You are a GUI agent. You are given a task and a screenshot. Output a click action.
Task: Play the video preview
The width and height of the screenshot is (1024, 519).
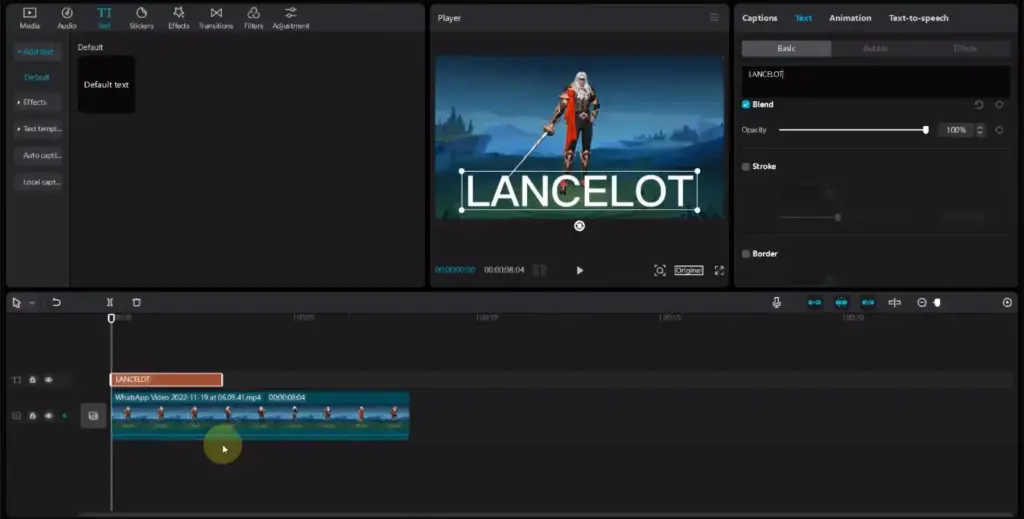[x=579, y=270]
